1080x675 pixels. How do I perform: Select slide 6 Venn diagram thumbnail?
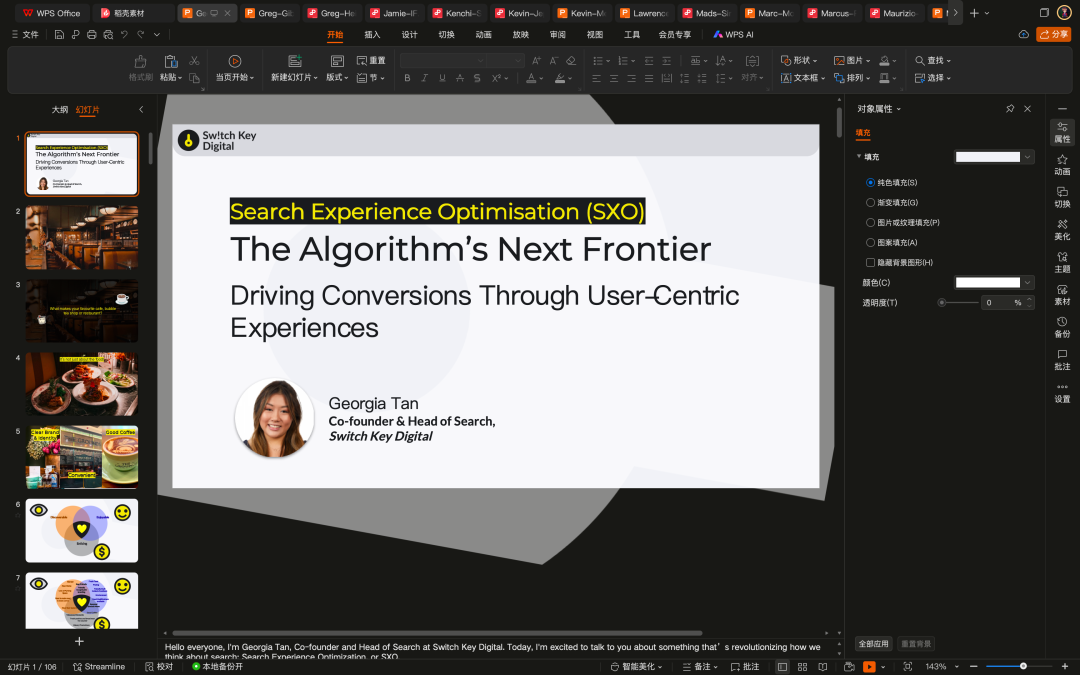(x=82, y=531)
